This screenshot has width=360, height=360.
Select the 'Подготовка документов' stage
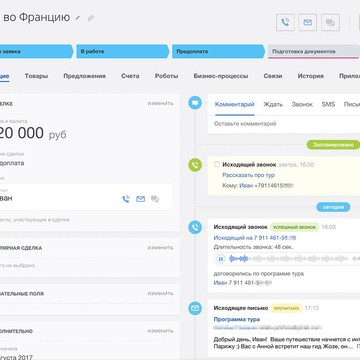313,52
